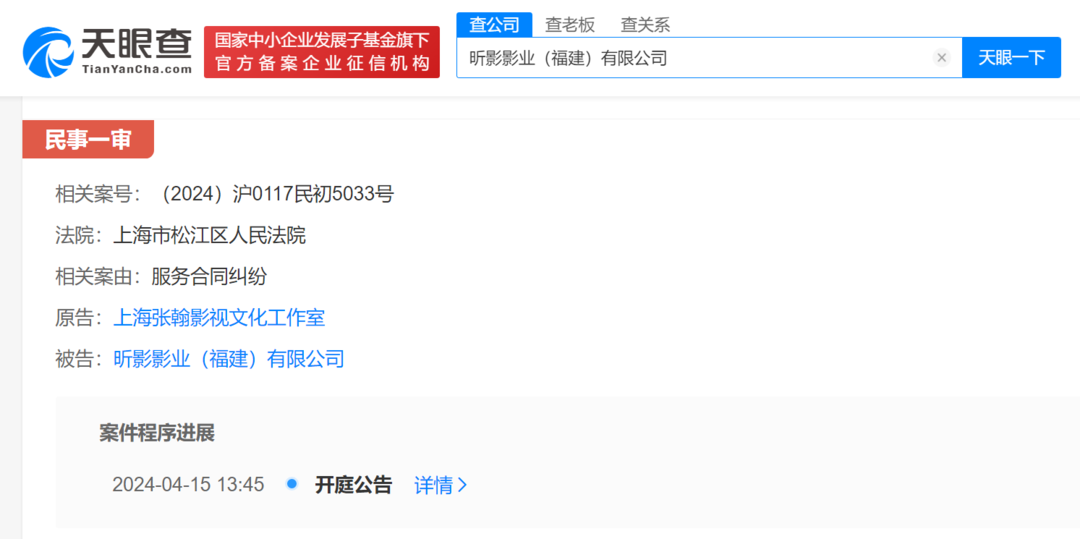1080x539 pixels.
Task: Open defendant 昕影影业（福建）有限公司 link
Action: 229,359
